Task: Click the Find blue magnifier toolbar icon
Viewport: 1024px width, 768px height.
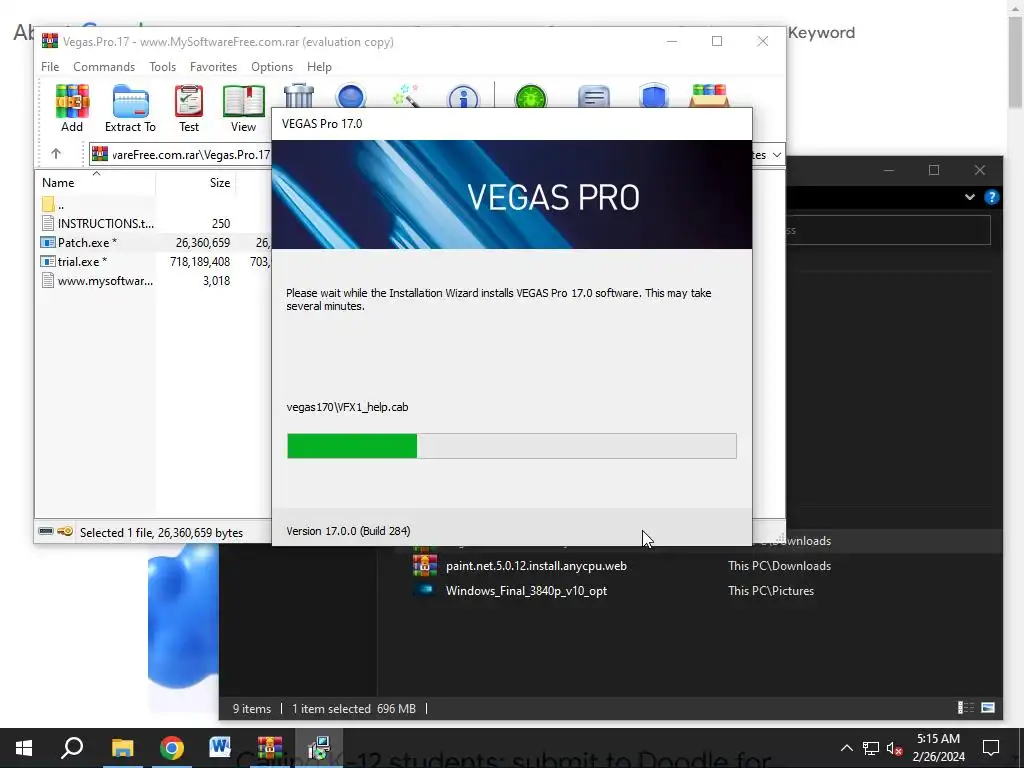Action: click(351, 95)
